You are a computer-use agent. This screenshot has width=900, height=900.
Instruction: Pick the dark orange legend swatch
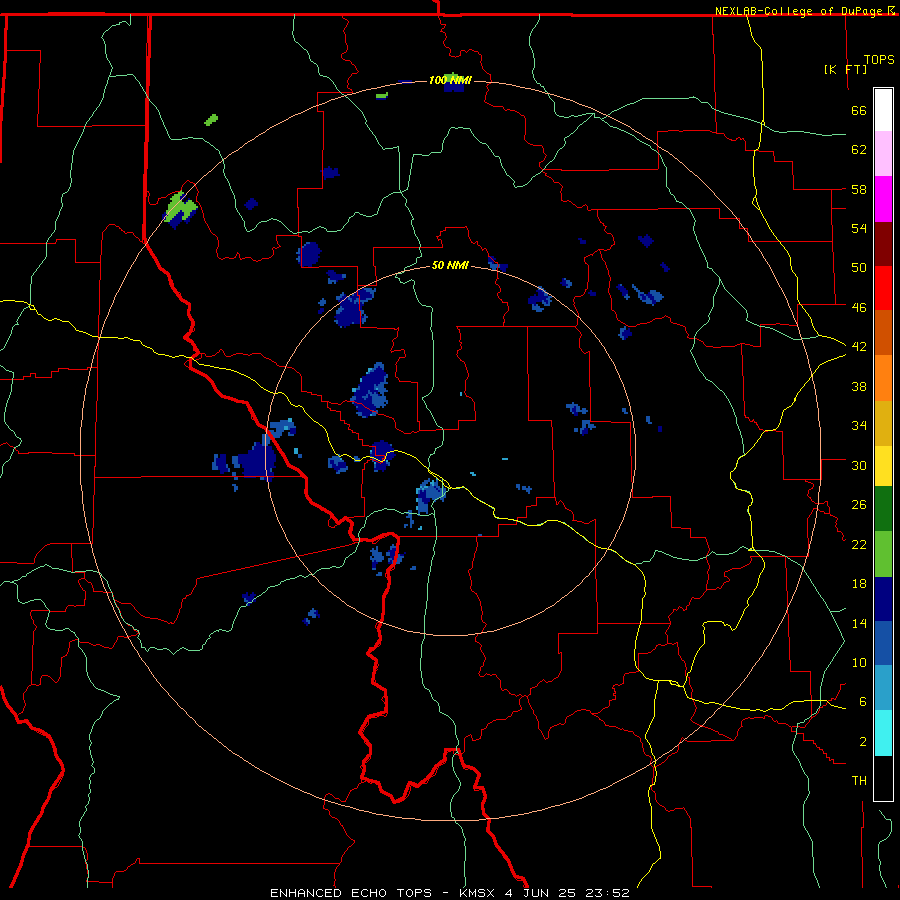[x=883, y=332]
